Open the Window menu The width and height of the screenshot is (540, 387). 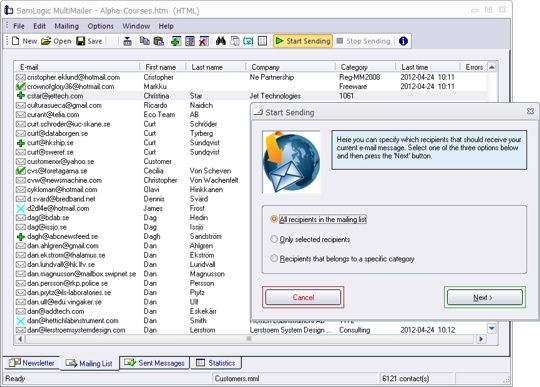coord(136,26)
